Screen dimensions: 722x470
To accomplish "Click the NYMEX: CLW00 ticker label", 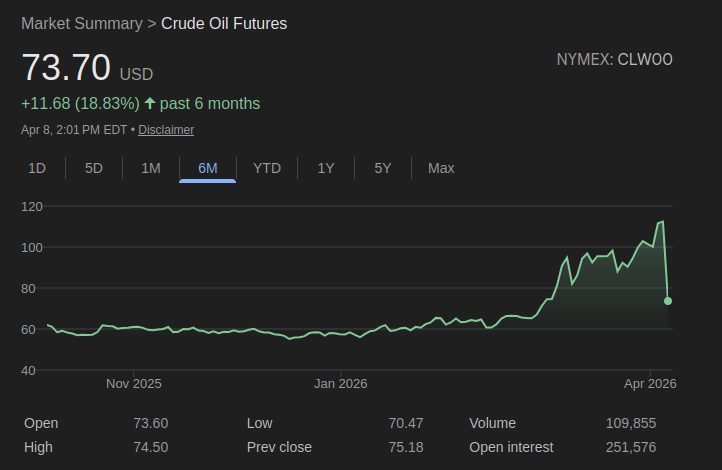I will click(x=614, y=59).
